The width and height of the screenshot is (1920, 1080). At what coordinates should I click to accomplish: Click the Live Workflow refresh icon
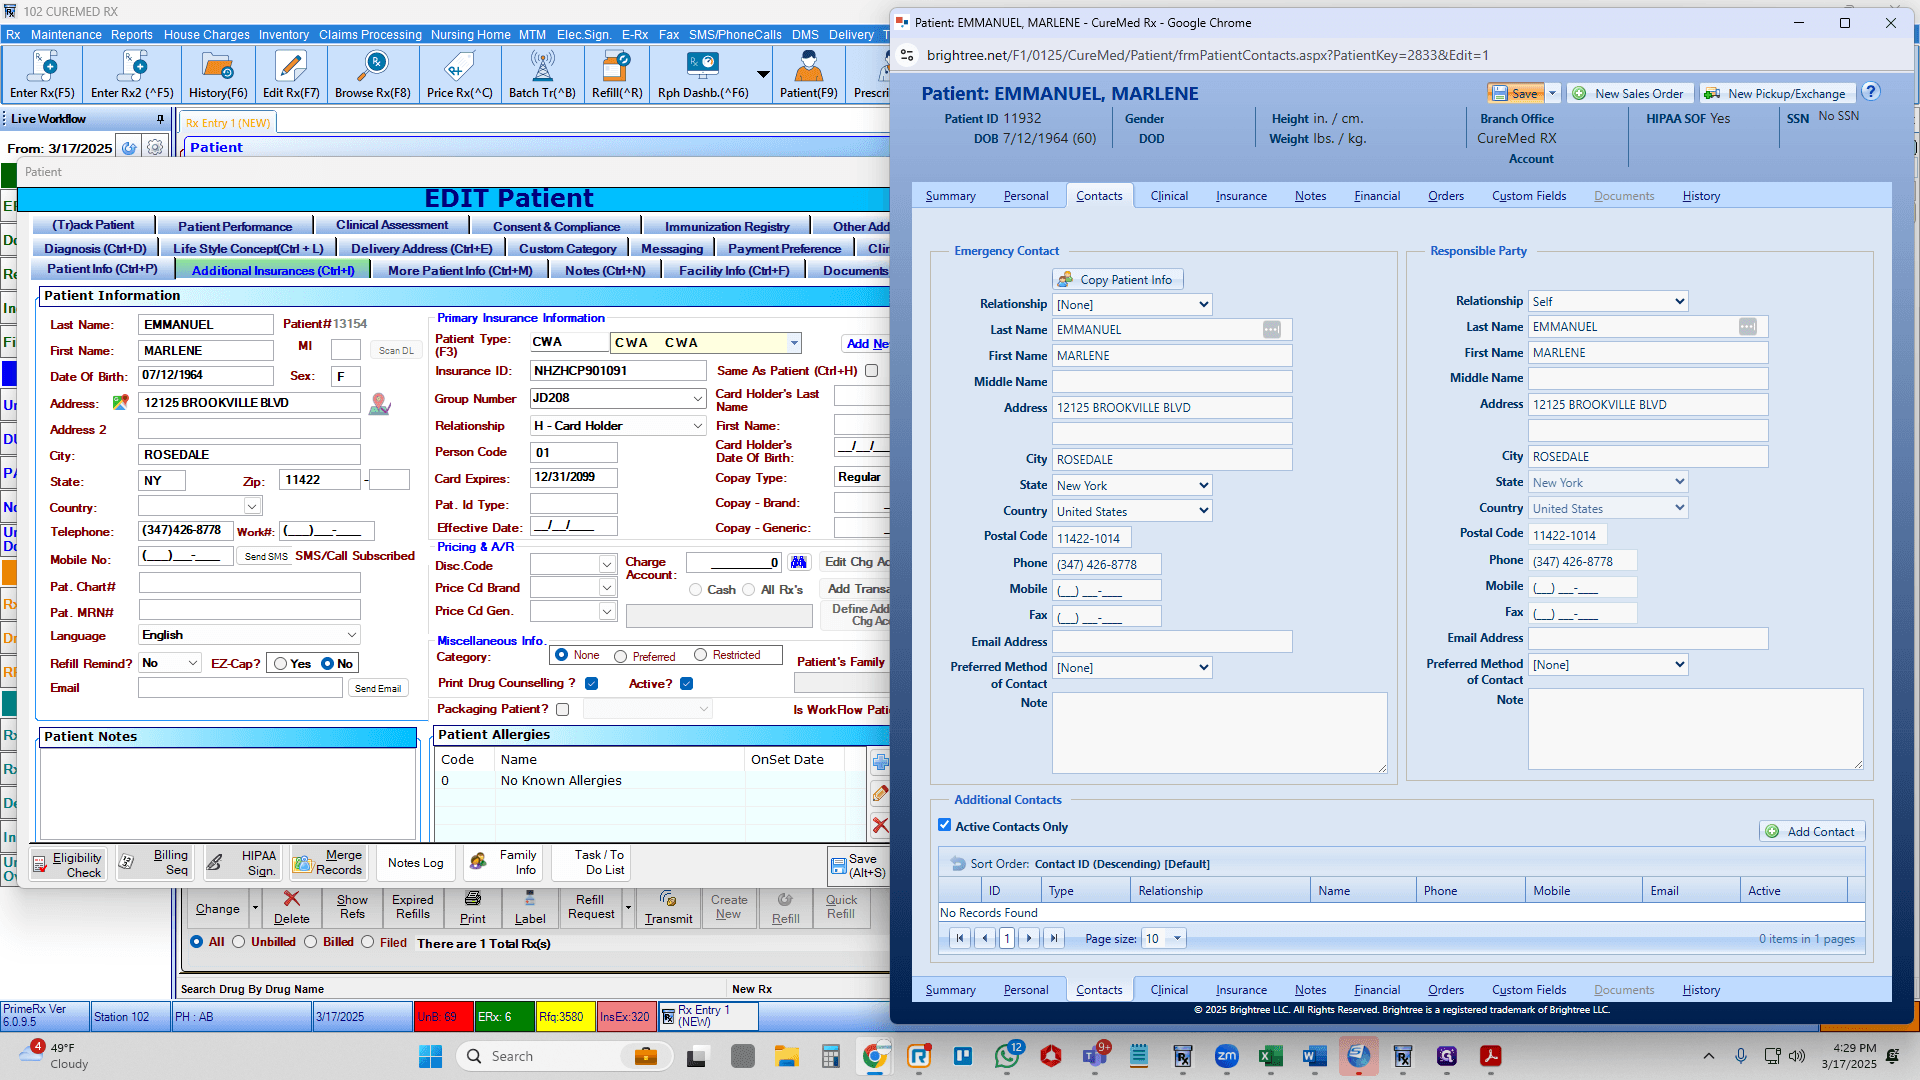[x=129, y=148]
